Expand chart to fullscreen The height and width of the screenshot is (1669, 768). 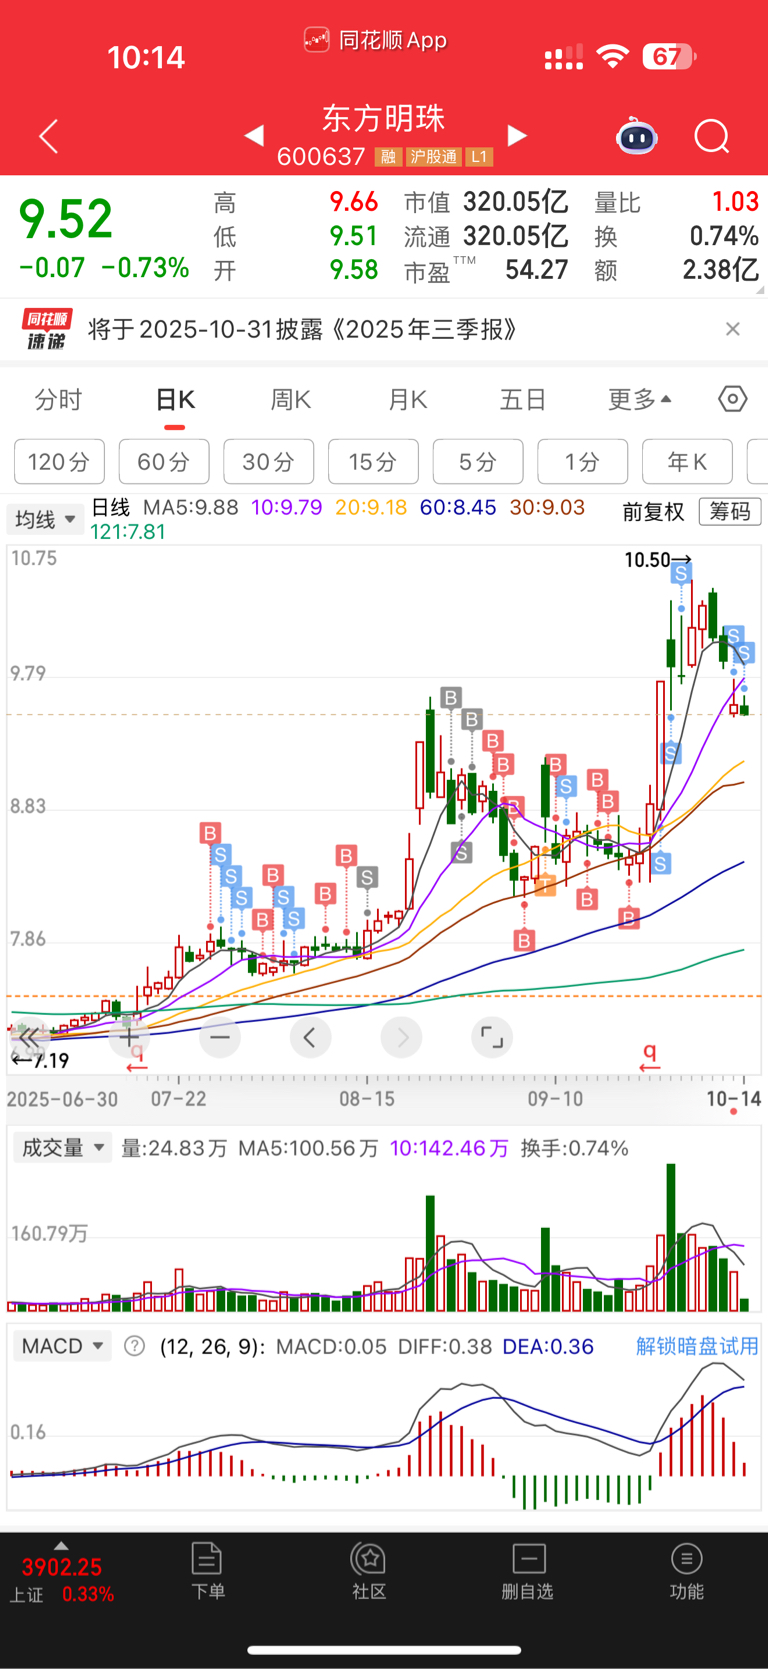[x=492, y=1037]
